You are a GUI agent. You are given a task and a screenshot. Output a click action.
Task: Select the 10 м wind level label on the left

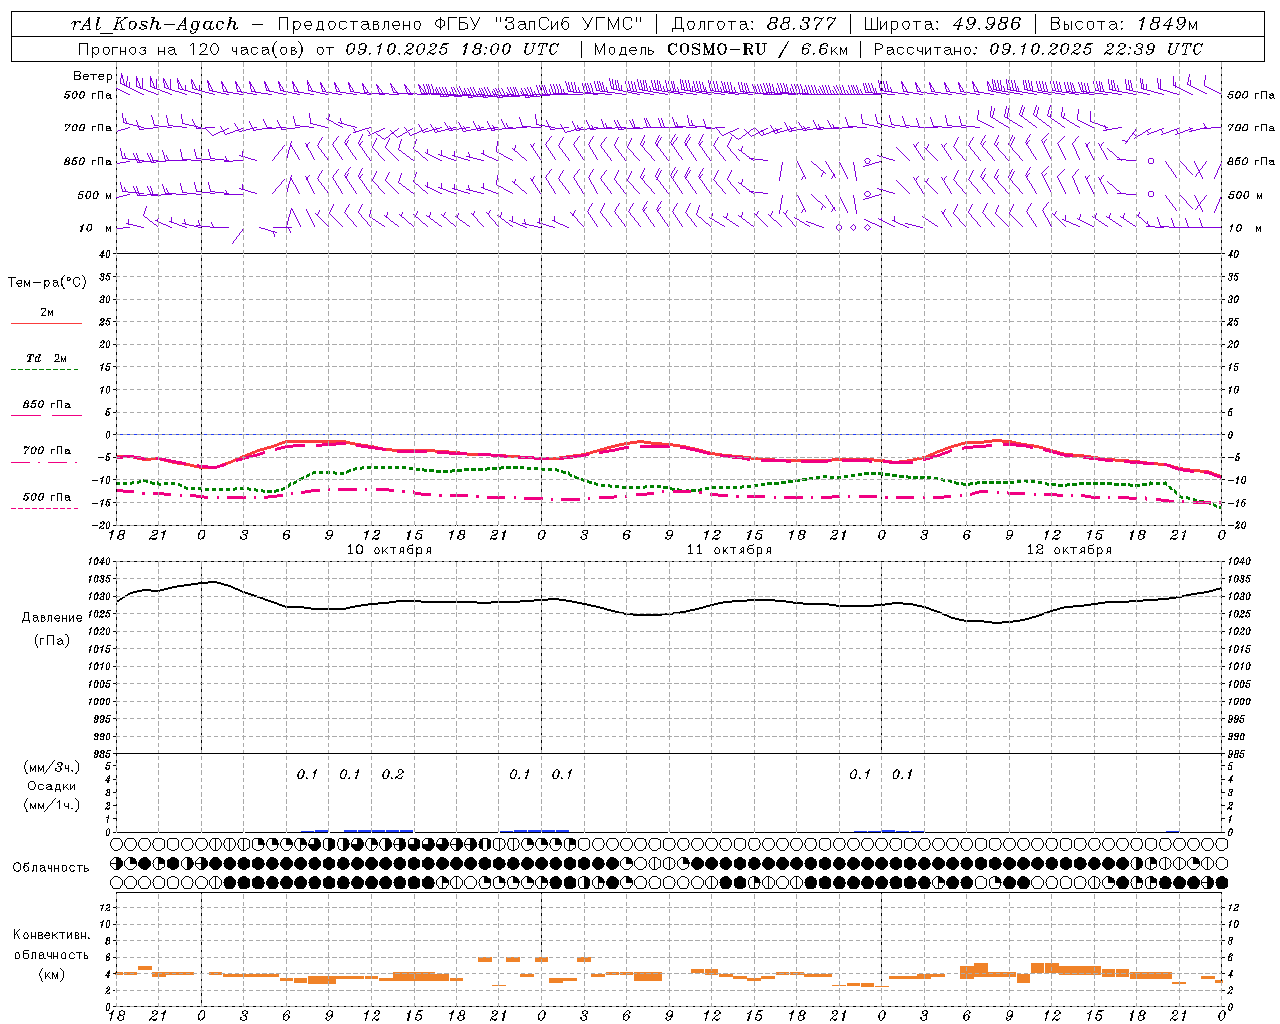(x=96, y=228)
